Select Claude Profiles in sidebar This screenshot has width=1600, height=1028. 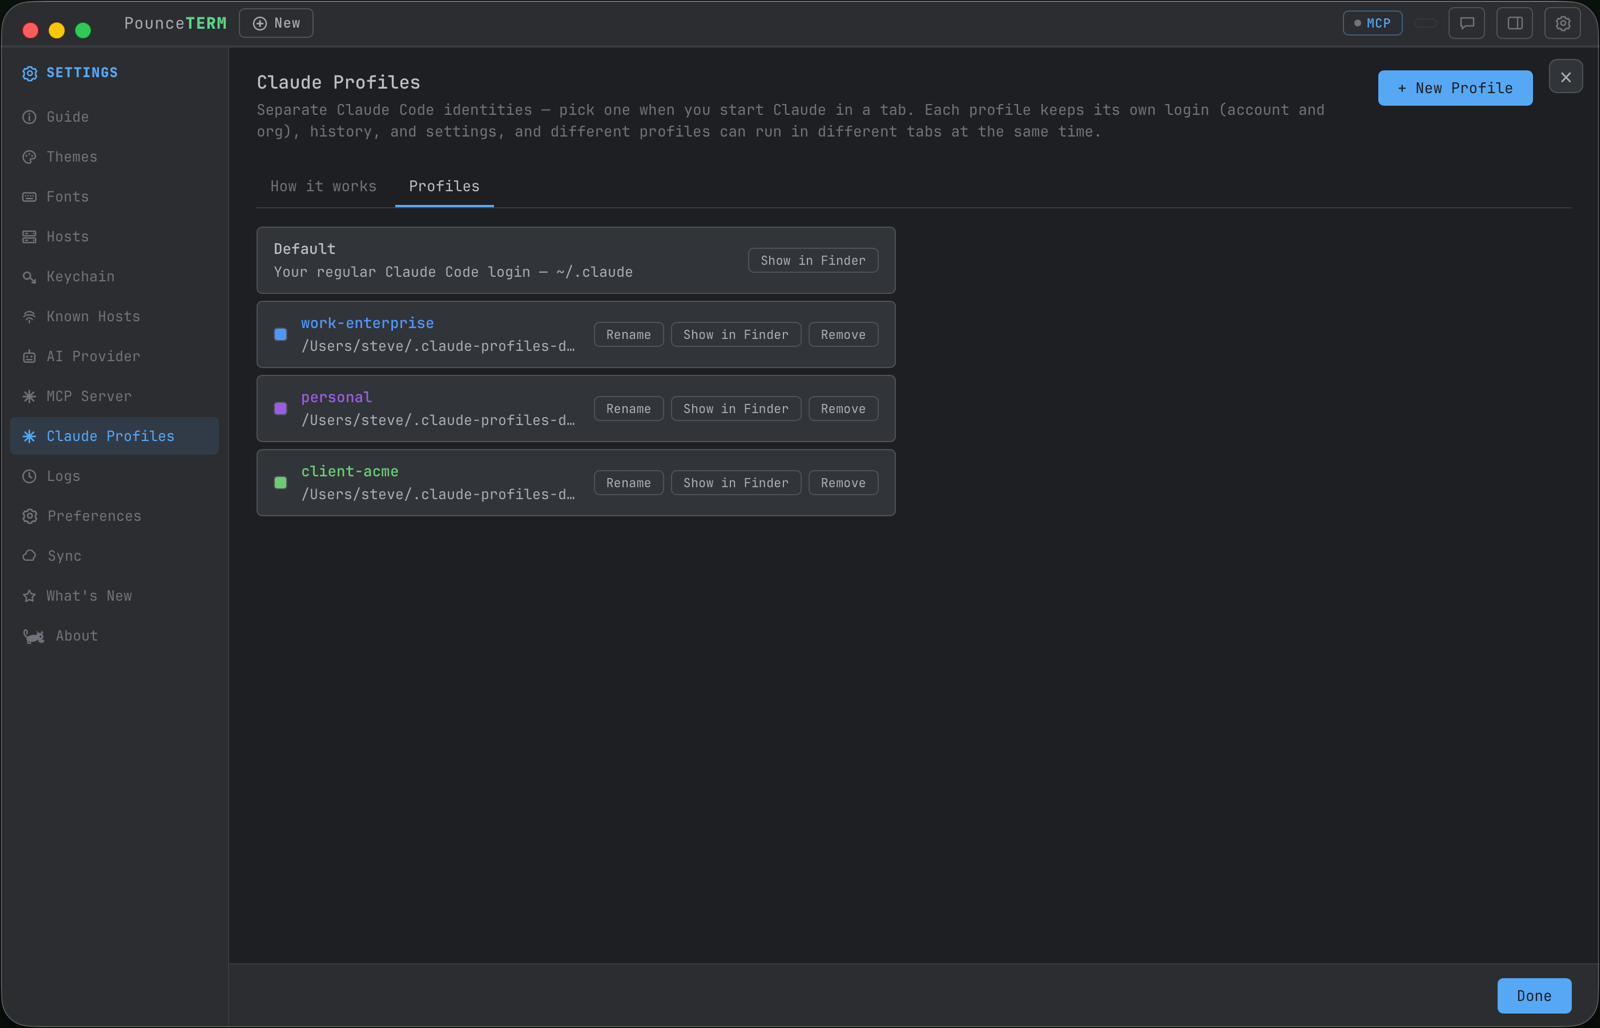(x=114, y=436)
